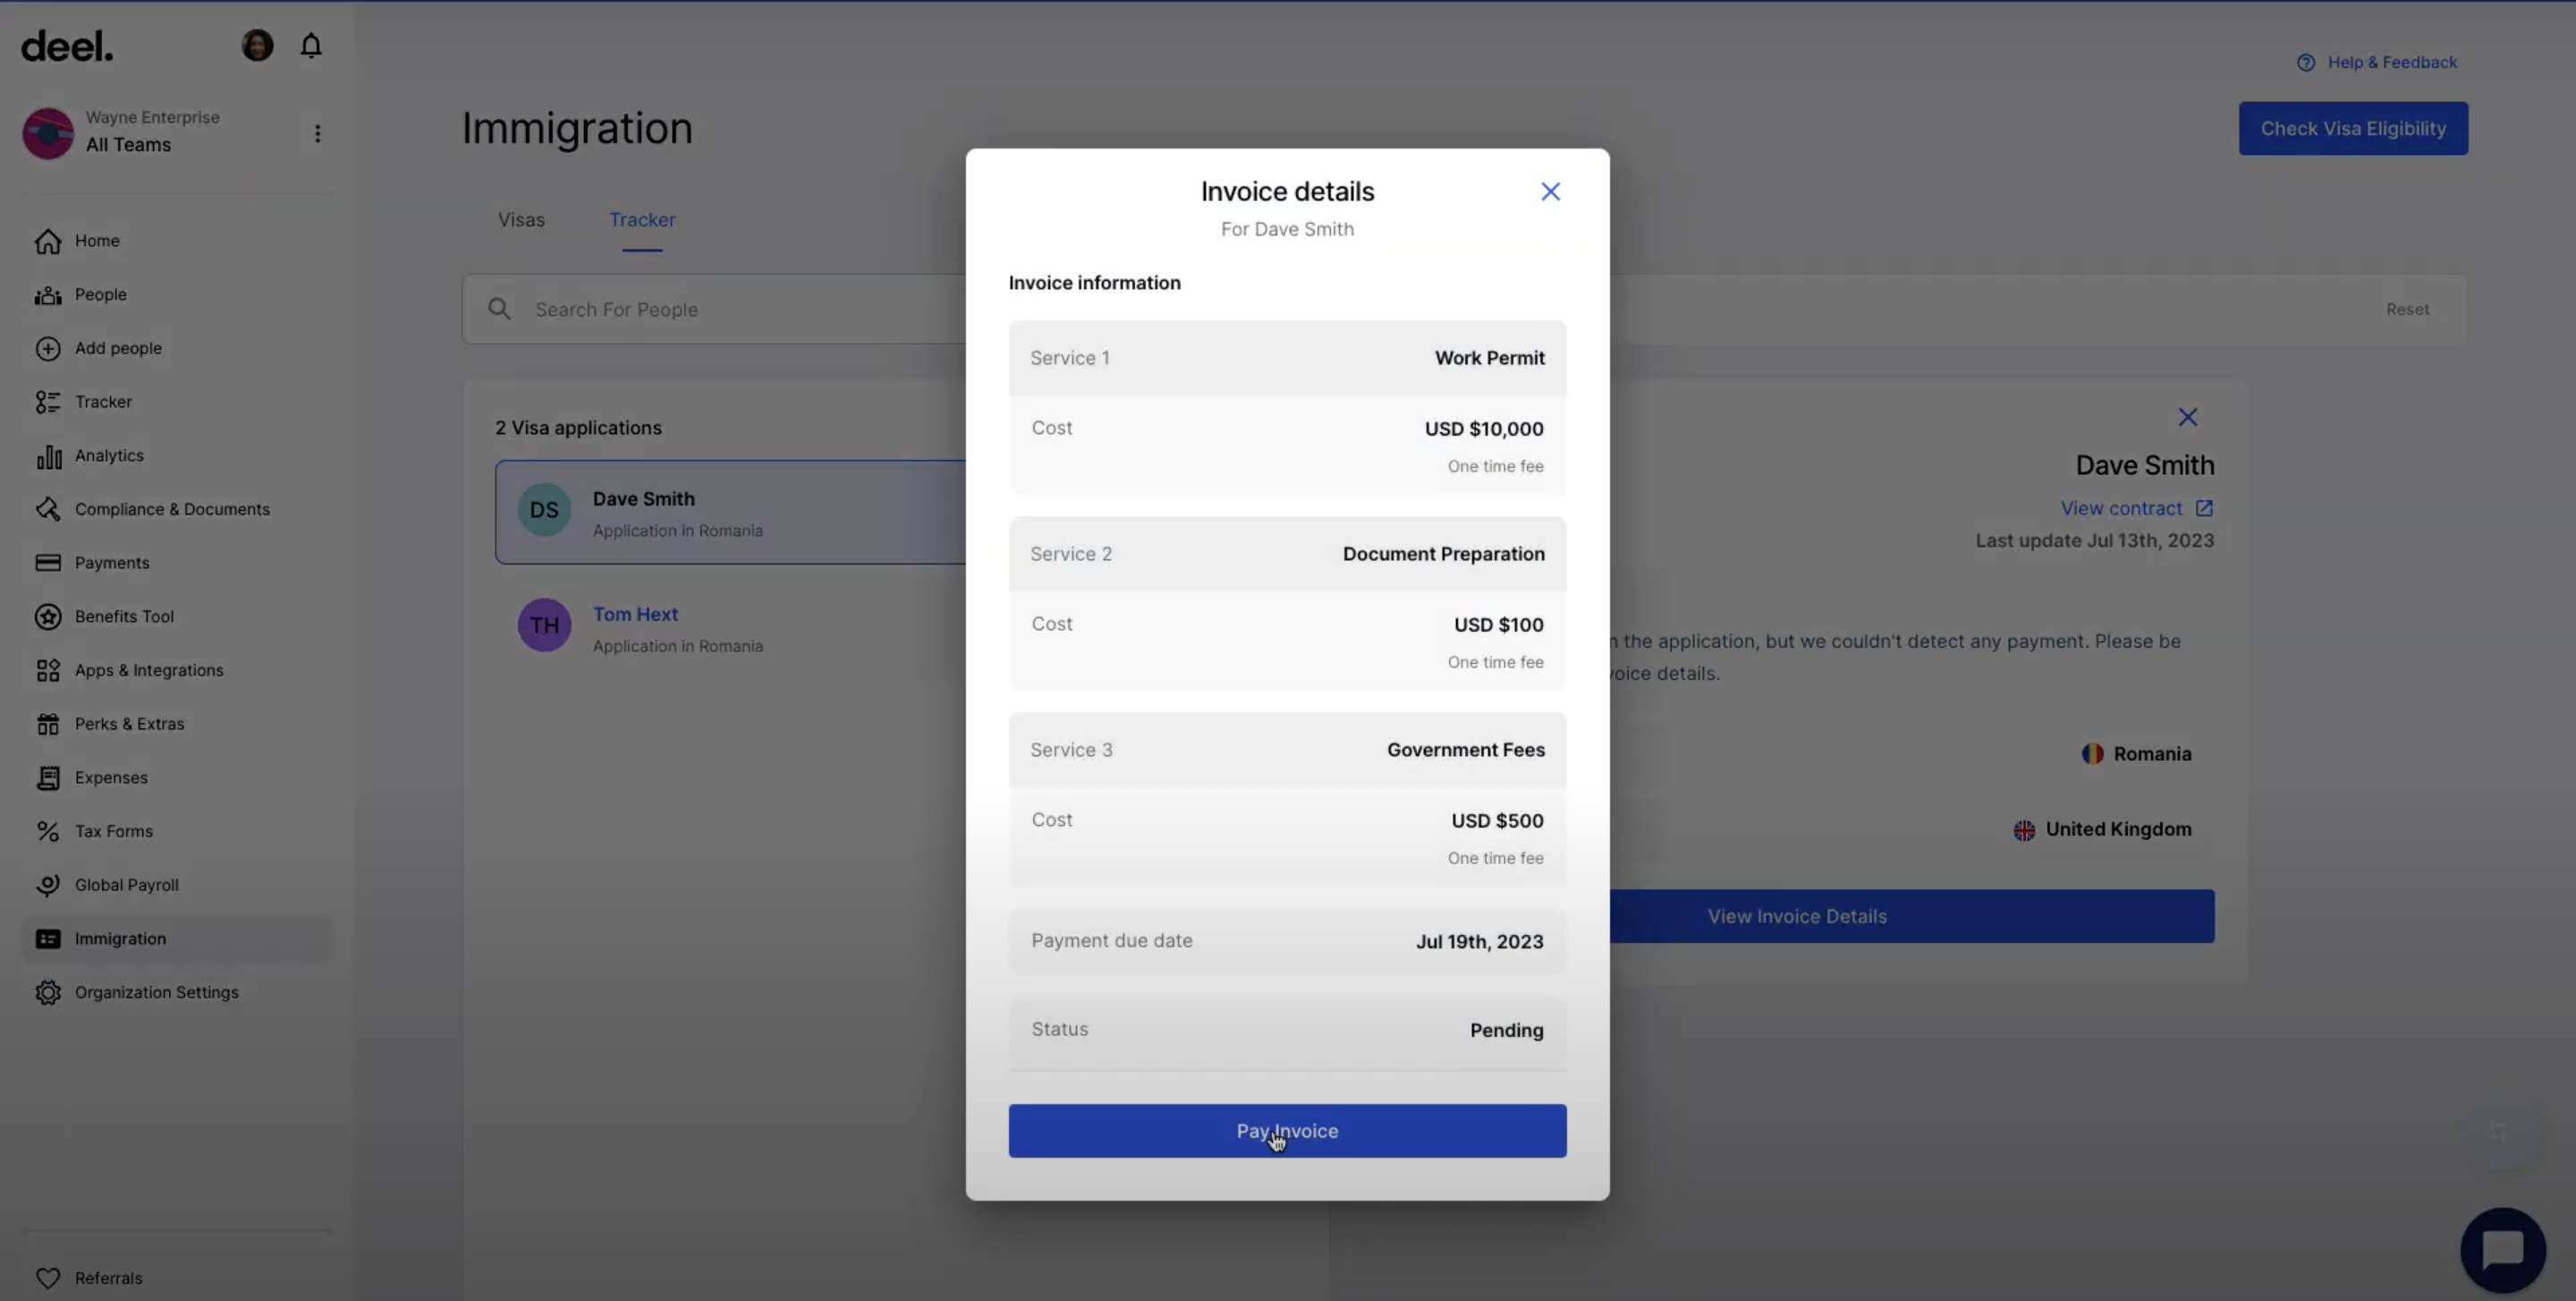Image resolution: width=2576 pixels, height=1301 pixels.
Task: Close the Dave Smith side panel
Action: 2187,417
